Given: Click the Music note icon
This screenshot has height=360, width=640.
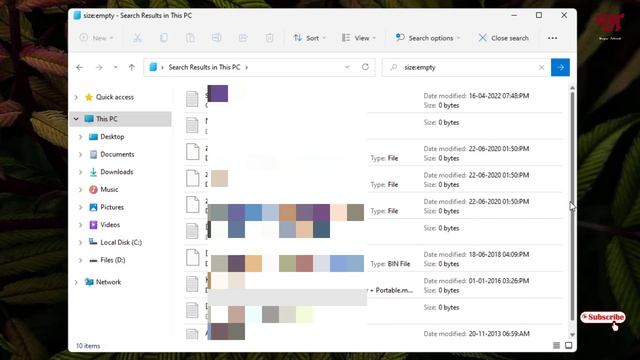Looking at the screenshot, I should coord(93,189).
